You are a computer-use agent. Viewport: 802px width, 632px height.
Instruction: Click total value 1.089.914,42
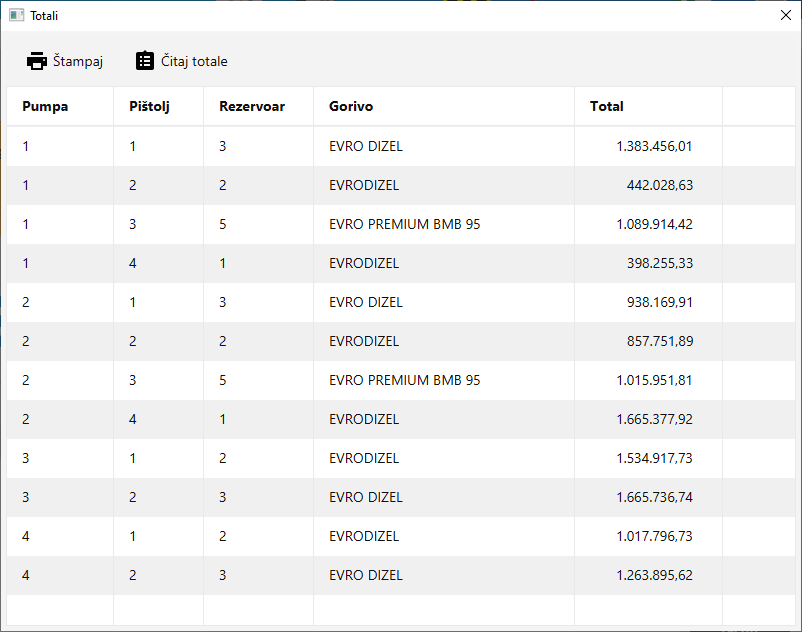point(654,224)
